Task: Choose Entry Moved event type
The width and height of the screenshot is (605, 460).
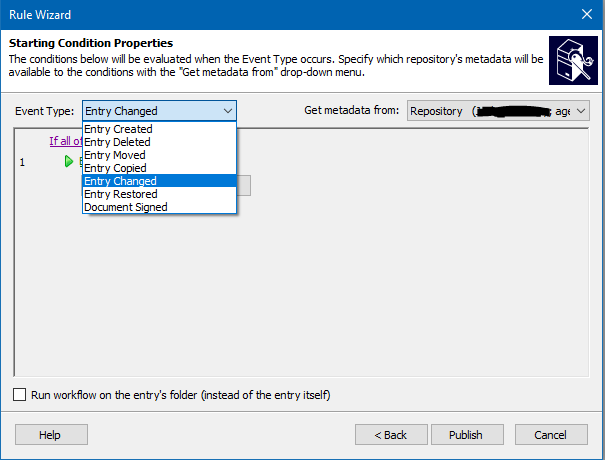Action: (x=159, y=155)
